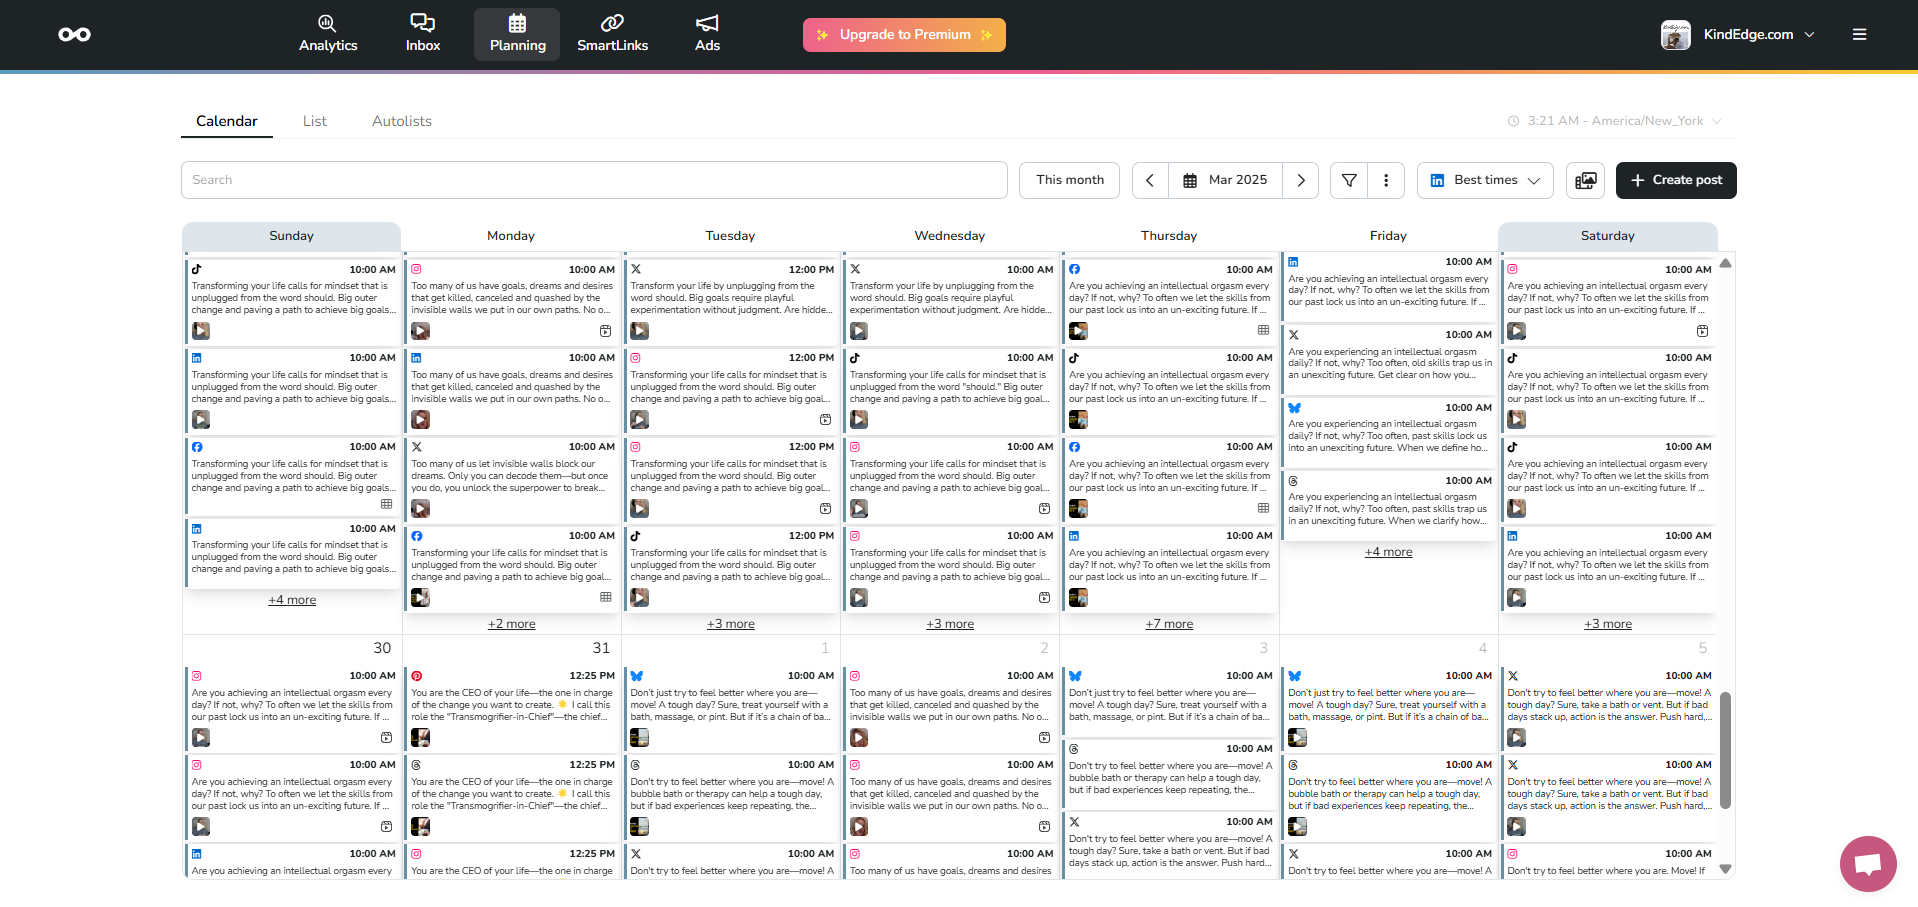Open the chat support bubble
1918x907 pixels.
1868,864
